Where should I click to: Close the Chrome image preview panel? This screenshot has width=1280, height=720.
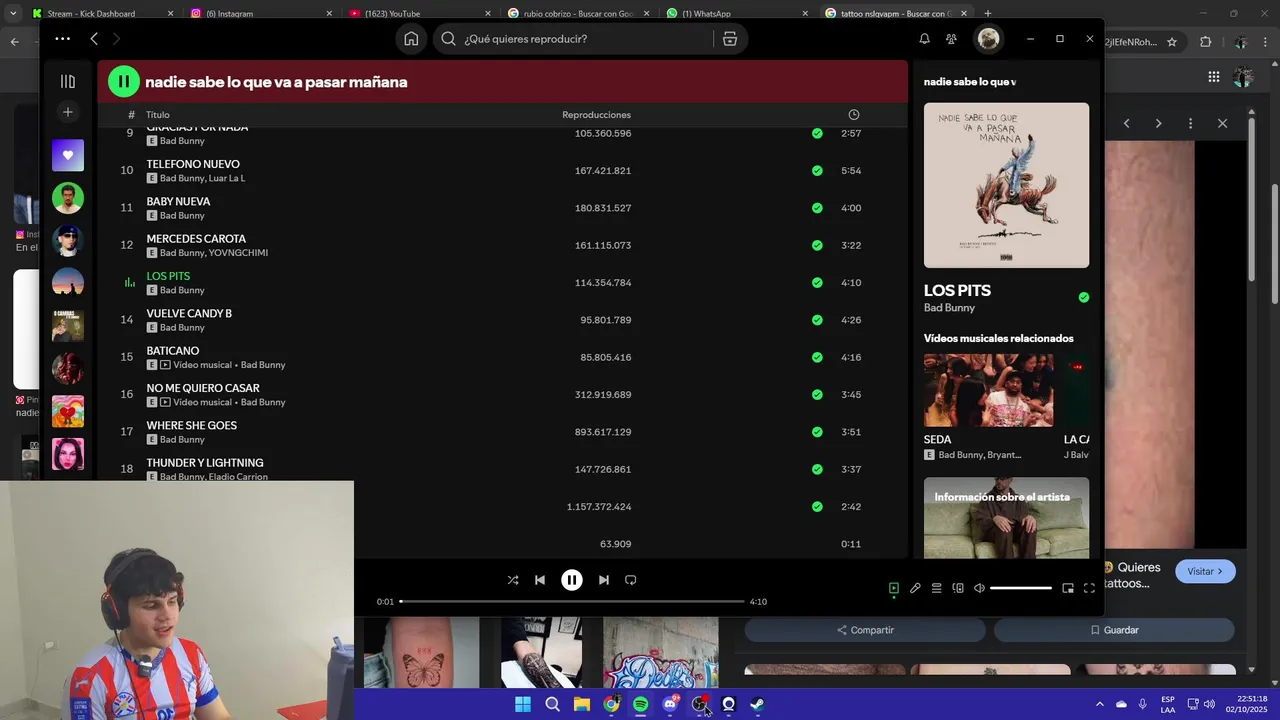point(1222,123)
